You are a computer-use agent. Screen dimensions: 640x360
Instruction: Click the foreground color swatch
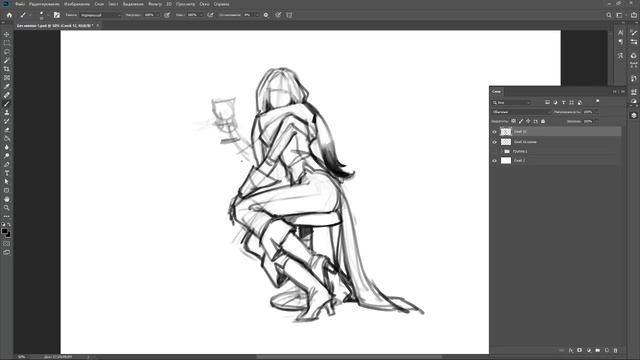pyautogui.click(x=4, y=231)
